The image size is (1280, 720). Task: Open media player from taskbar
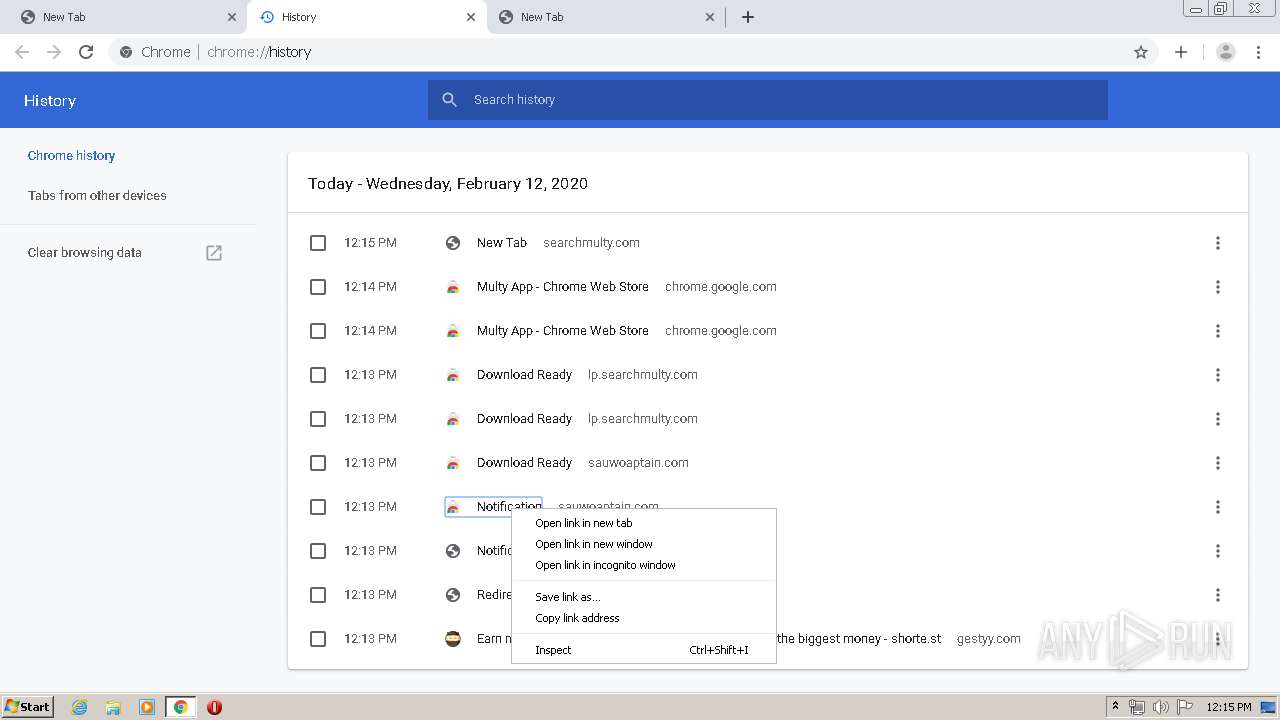tap(147, 707)
